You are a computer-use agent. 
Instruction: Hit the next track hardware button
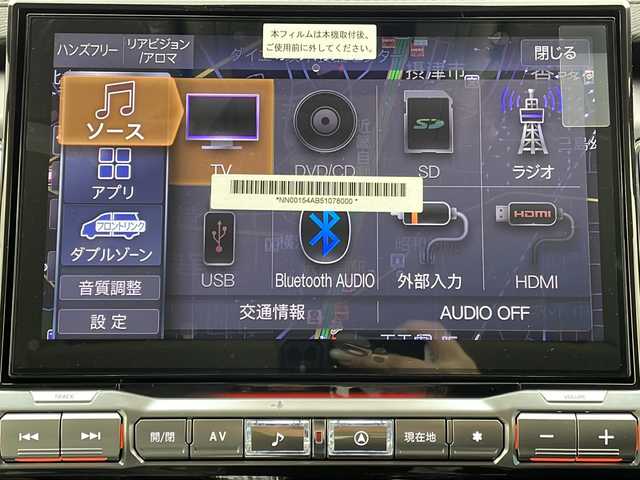click(91, 437)
